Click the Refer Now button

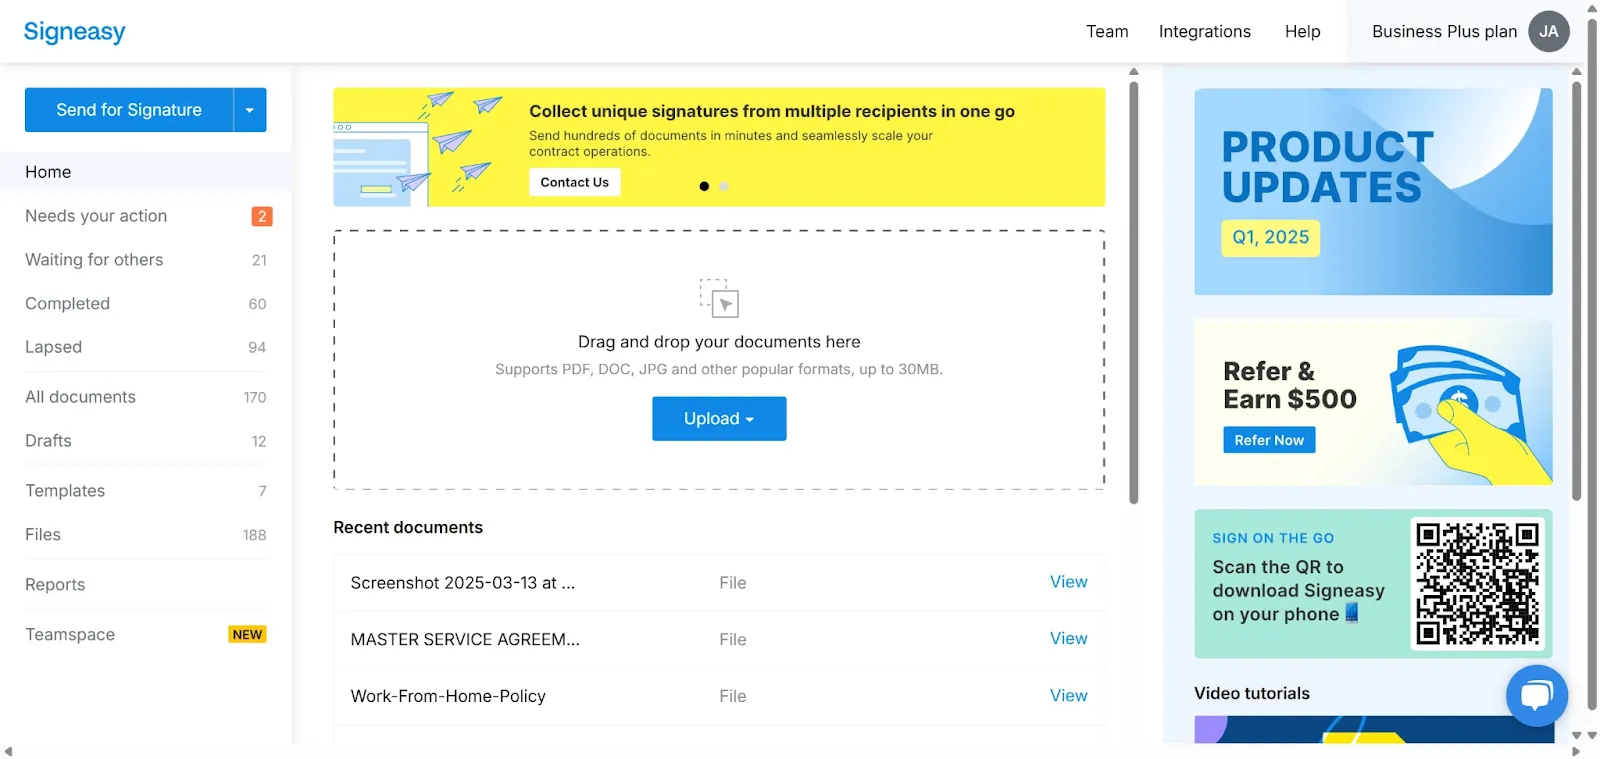[x=1269, y=440]
